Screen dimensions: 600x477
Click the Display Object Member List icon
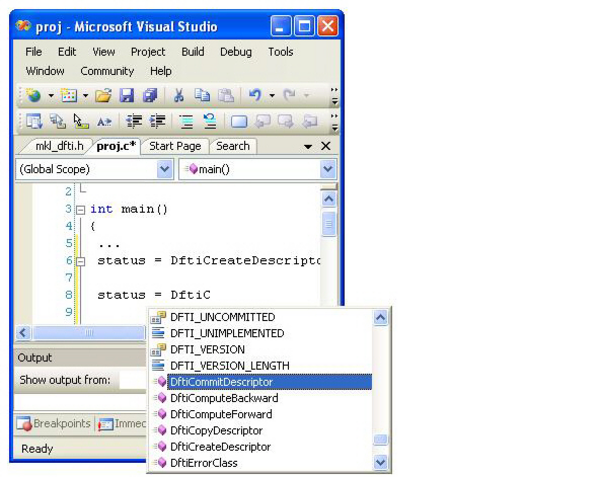pos(34,121)
